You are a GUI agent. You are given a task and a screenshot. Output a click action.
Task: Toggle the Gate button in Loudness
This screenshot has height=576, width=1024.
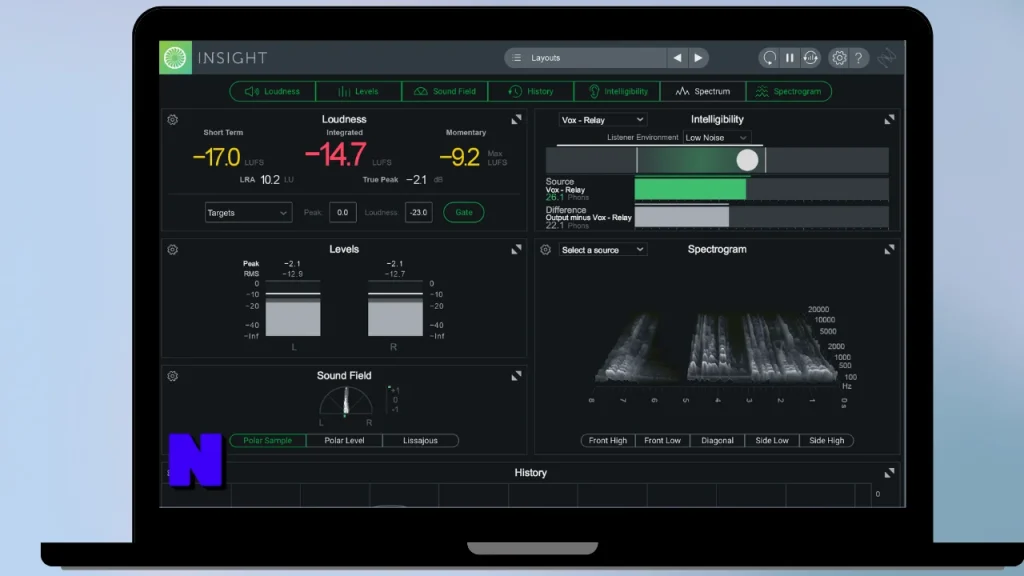tap(464, 212)
